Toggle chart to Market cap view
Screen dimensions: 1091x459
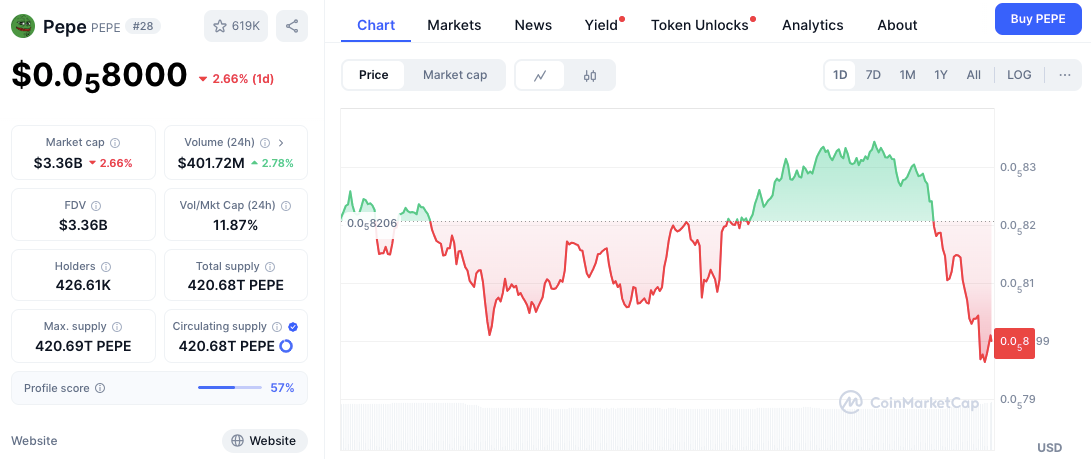point(455,75)
